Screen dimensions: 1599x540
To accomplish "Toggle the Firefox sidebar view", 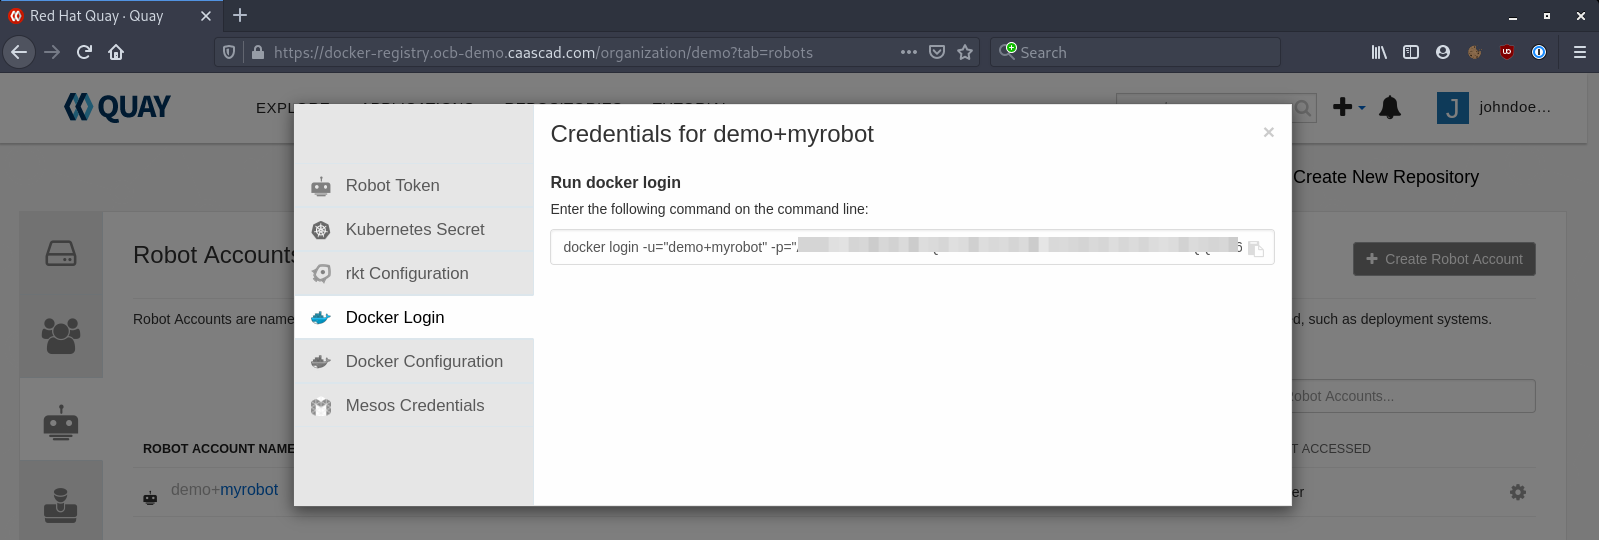I will pyautogui.click(x=1411, y=52).
